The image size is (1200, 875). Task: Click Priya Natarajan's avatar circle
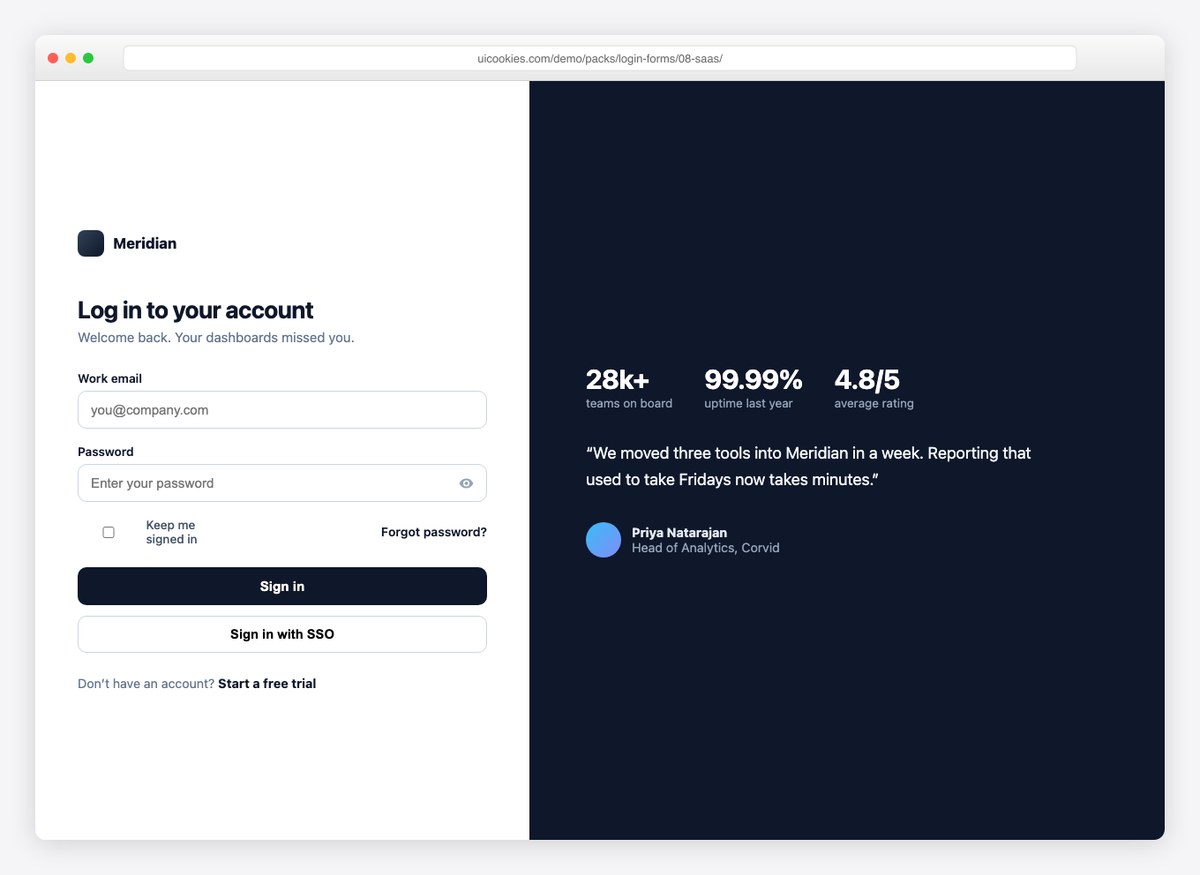click(x=603, y=540)
